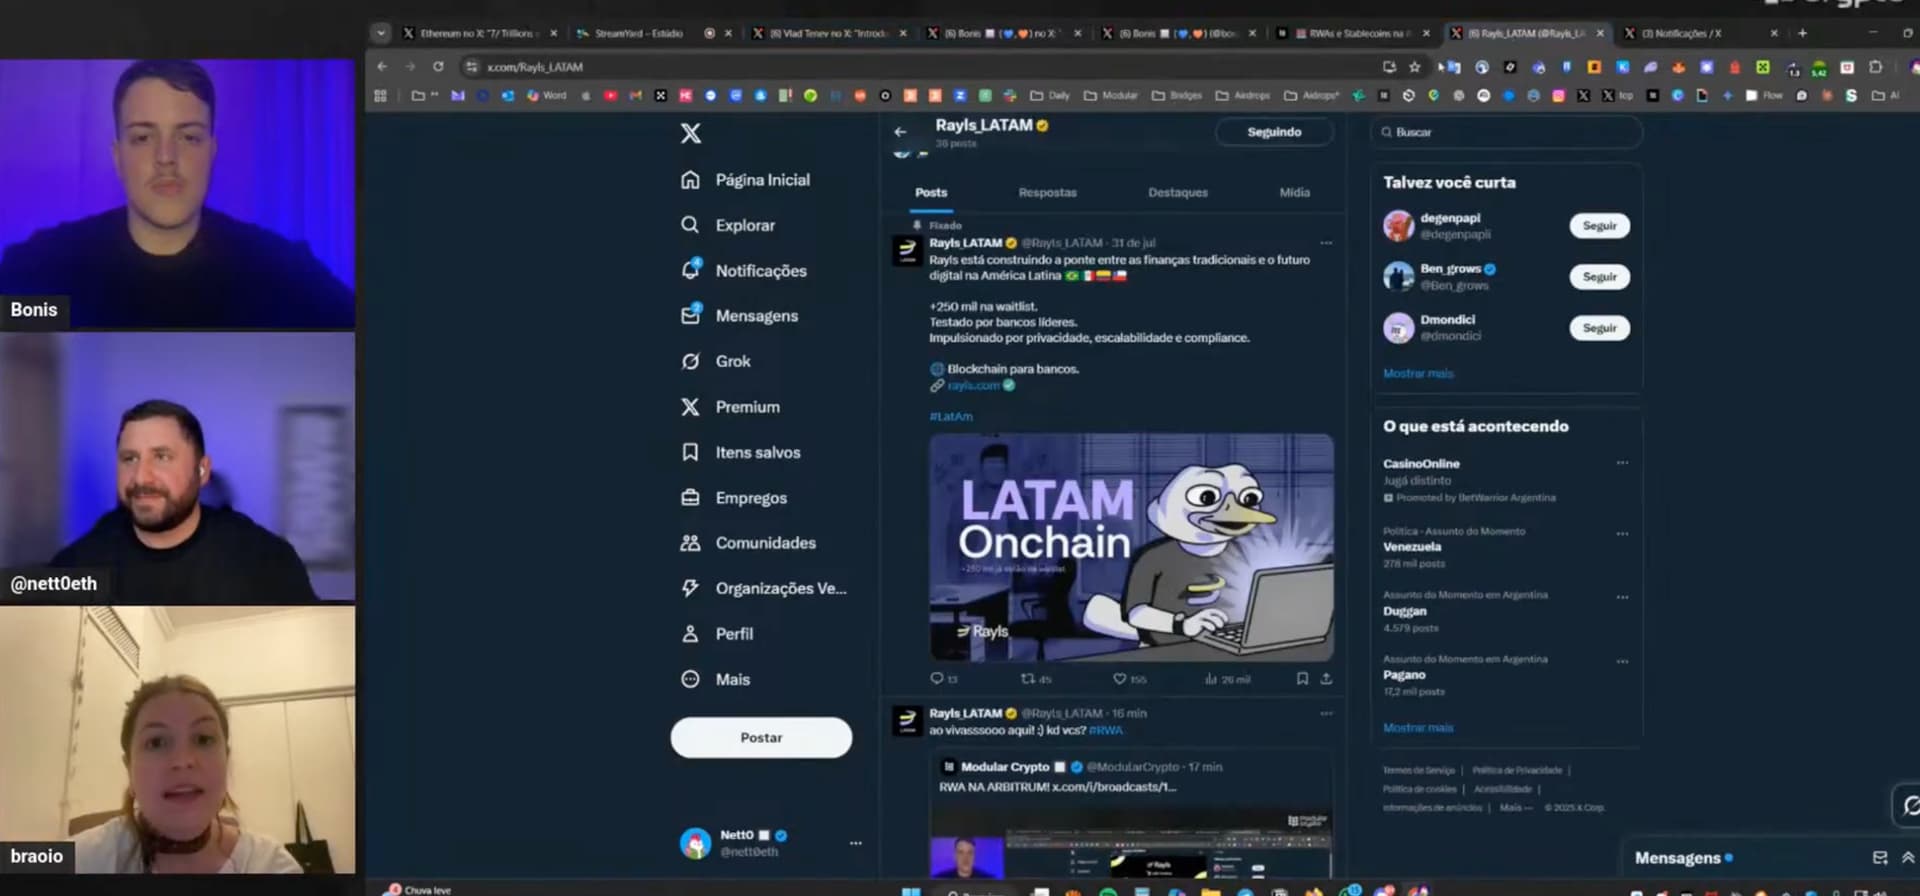This screenshot has width=1920, height=896.
Task: Follow Ben_grows with the Seguir button
Action: pos(1599,276)
